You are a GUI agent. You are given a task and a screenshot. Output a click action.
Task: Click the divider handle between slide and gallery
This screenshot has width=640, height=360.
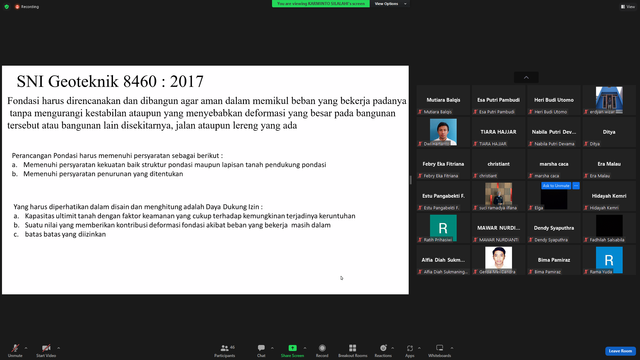[x=411, y=180]
